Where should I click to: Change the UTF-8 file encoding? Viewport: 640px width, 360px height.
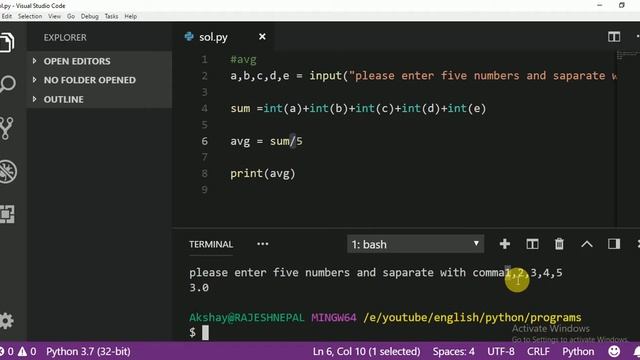pos(501,351)
